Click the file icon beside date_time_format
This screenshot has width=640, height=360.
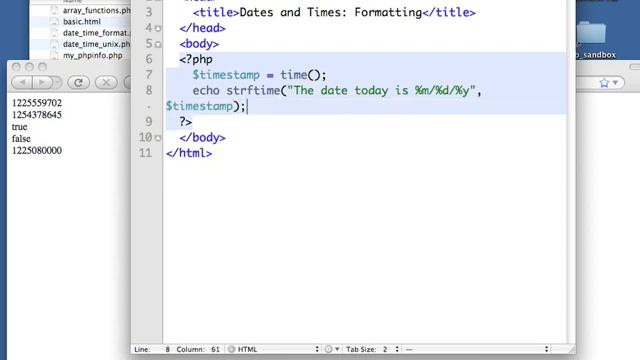[x=54, y=33]
